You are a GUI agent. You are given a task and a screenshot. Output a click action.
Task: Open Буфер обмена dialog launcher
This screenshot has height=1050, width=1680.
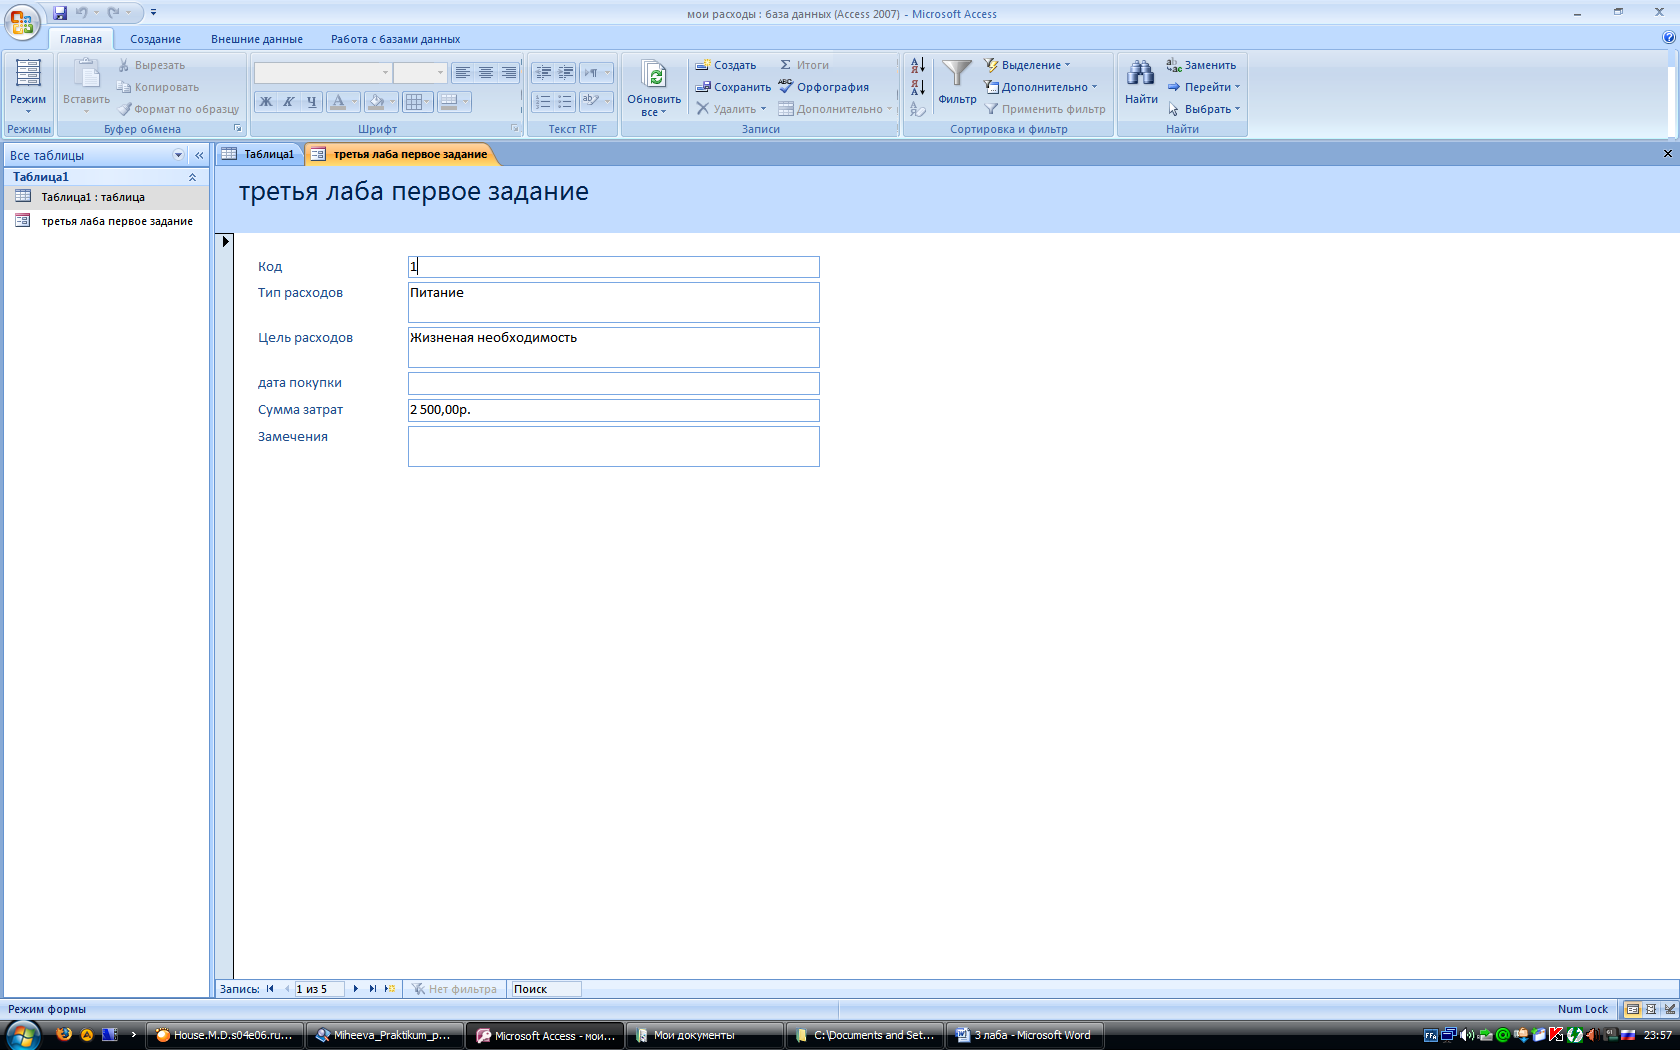coord(238,129)
